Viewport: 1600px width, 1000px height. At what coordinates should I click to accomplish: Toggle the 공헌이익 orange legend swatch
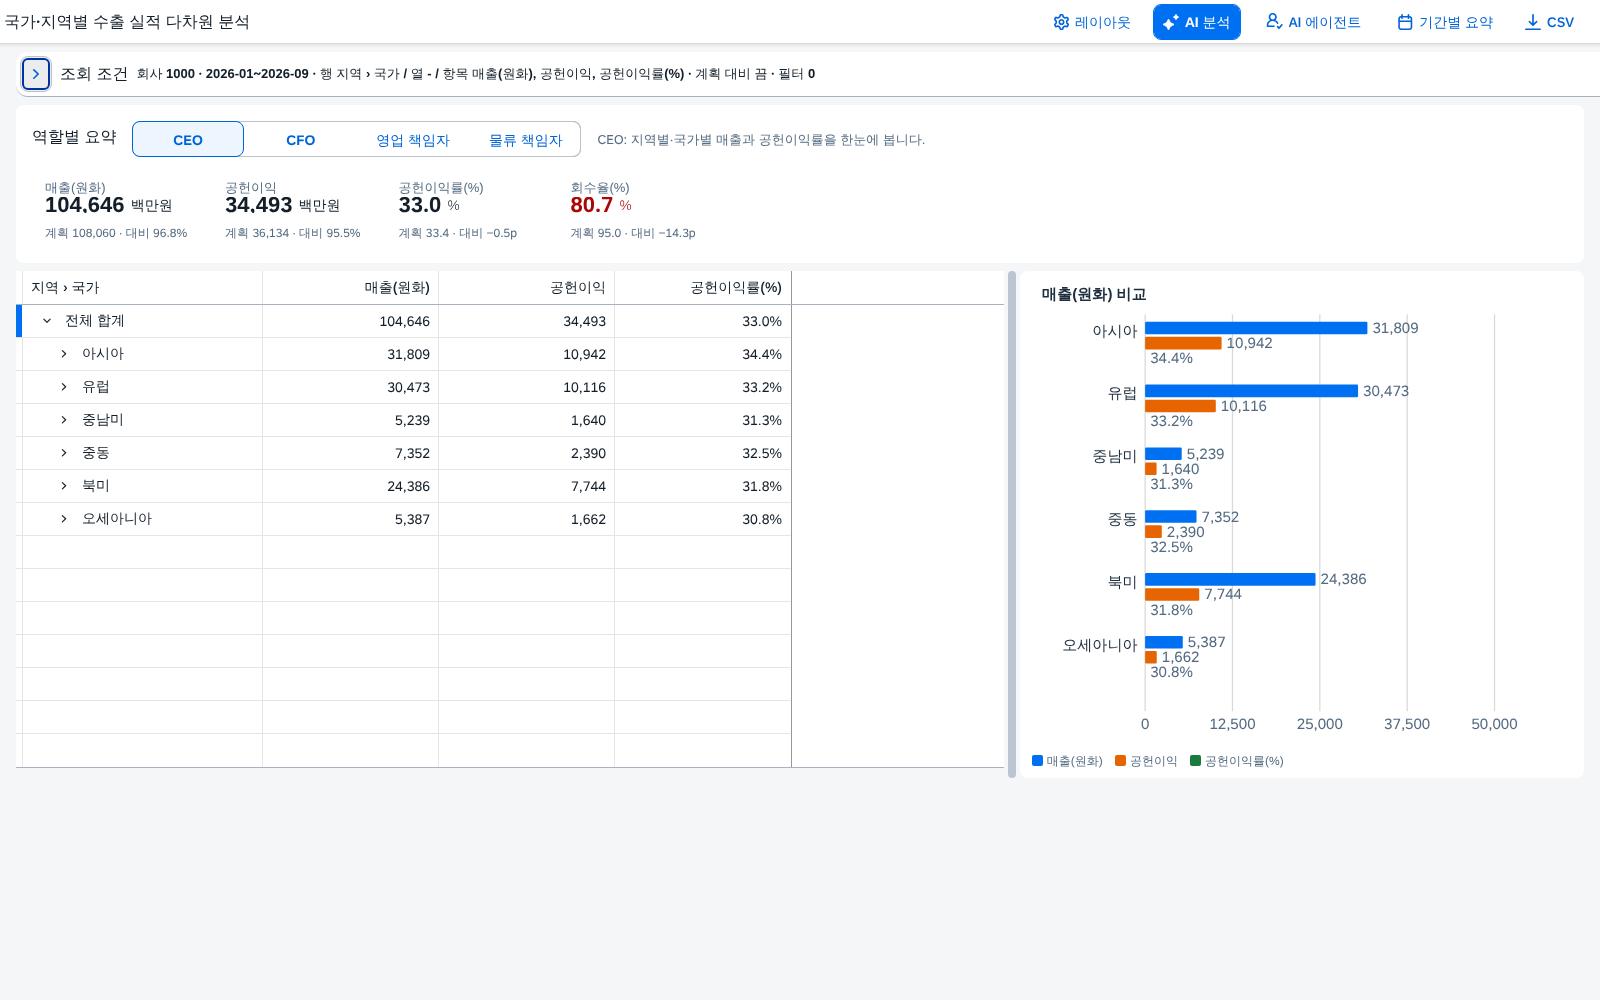(x=1121, y=761)
